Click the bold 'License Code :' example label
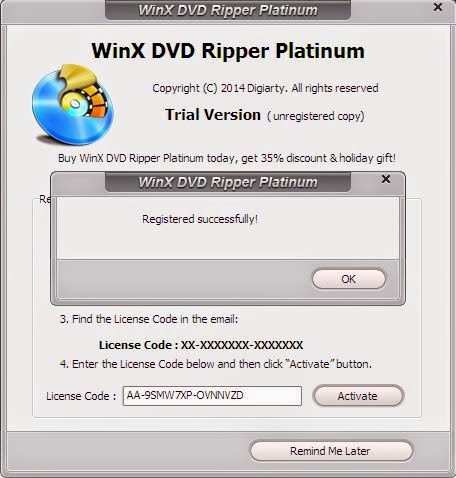 (x=138, y=345)
